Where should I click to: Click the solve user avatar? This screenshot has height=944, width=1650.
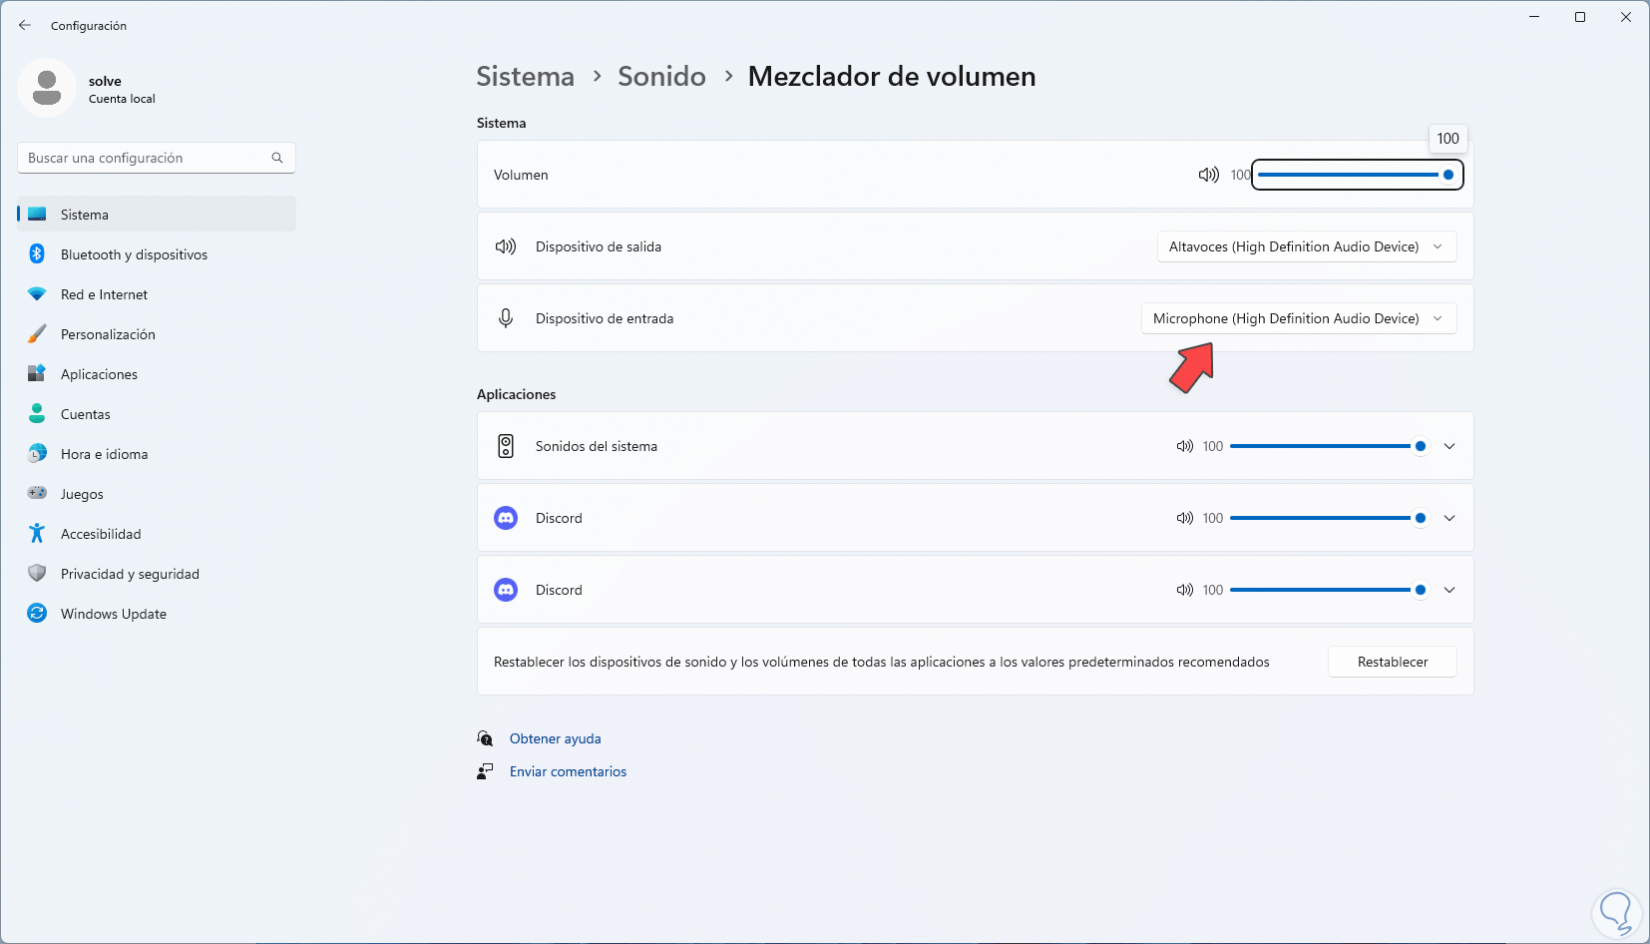click(x=46, y=88)
